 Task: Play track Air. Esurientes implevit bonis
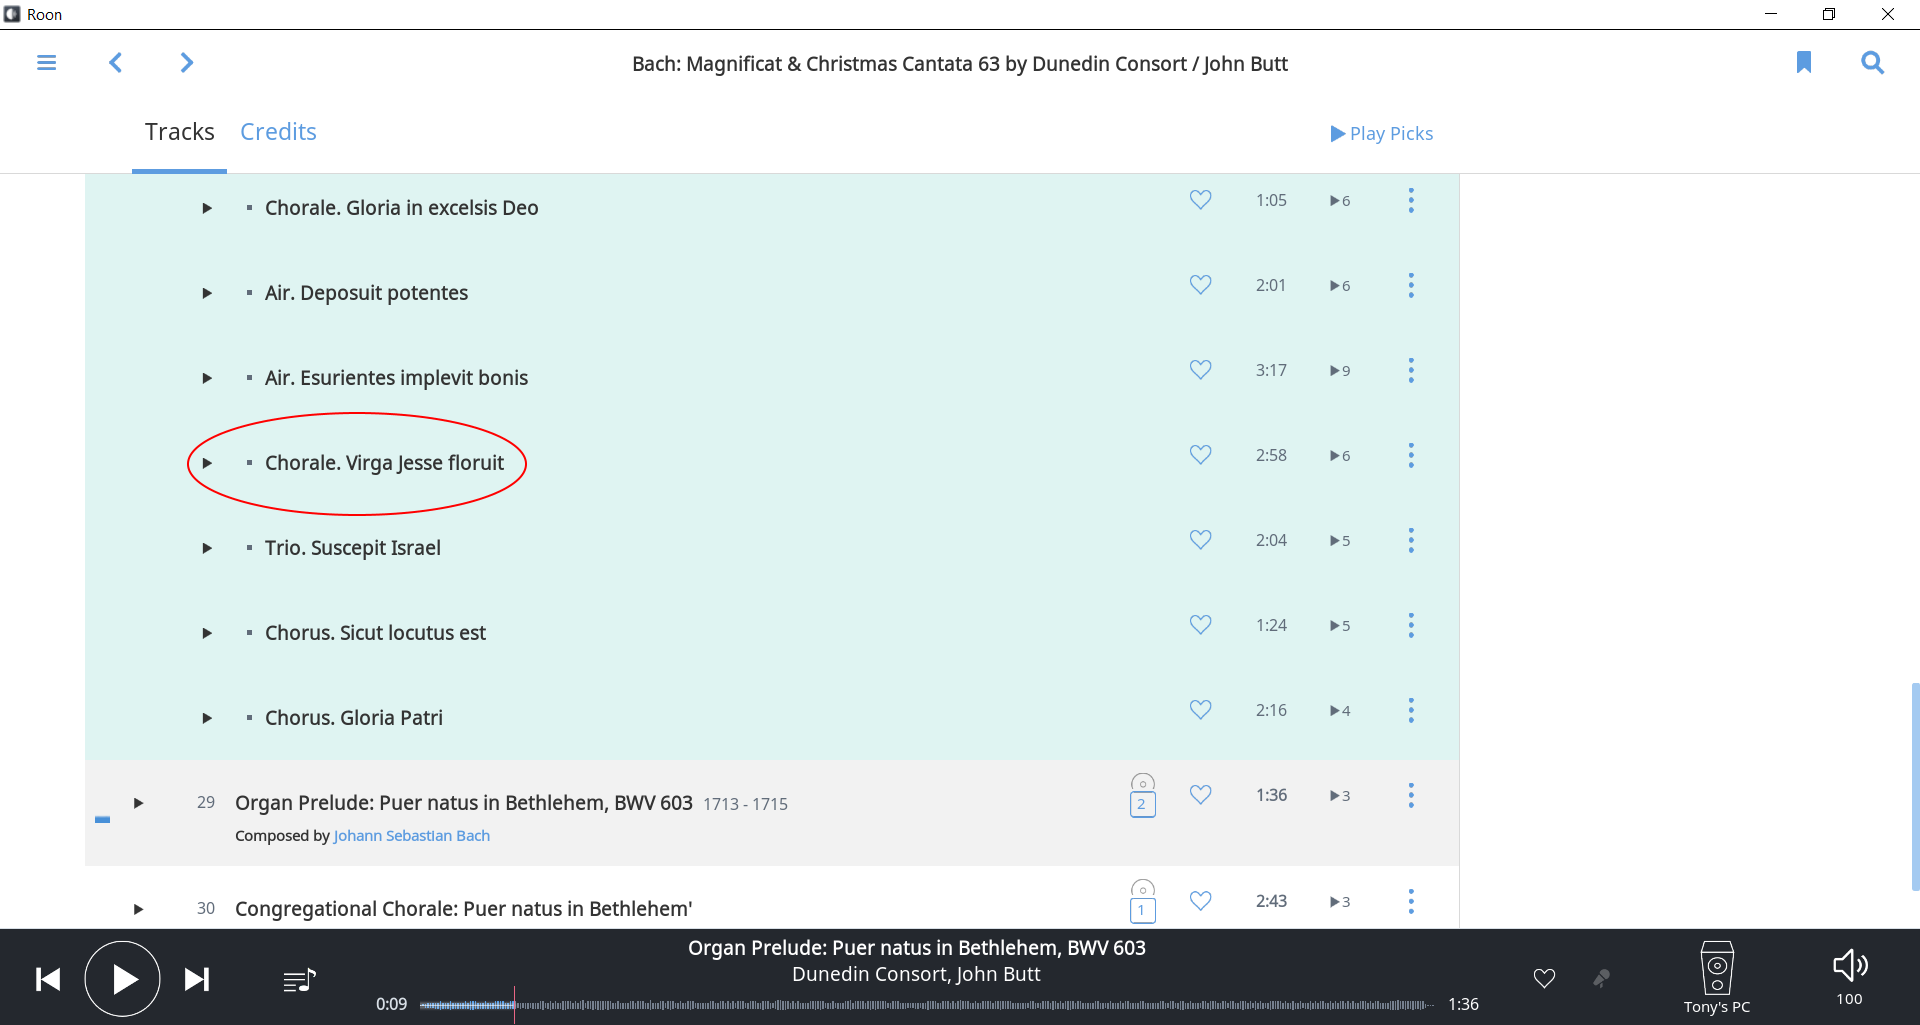pos(207,378)
